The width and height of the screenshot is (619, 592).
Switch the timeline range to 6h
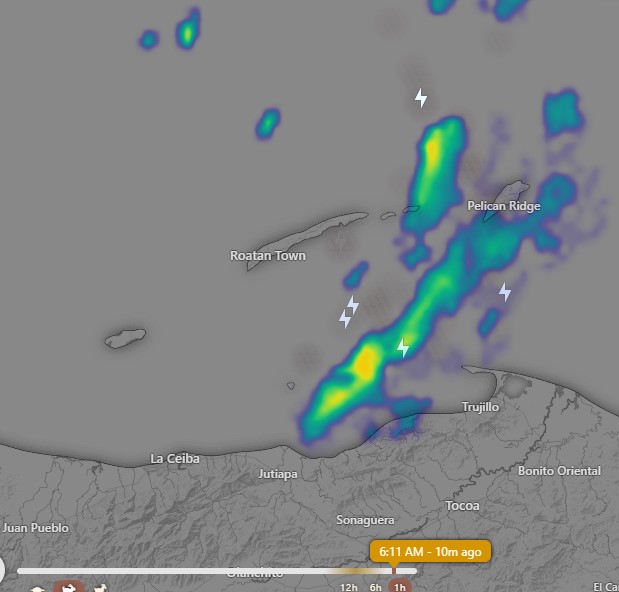coord(375,587)
